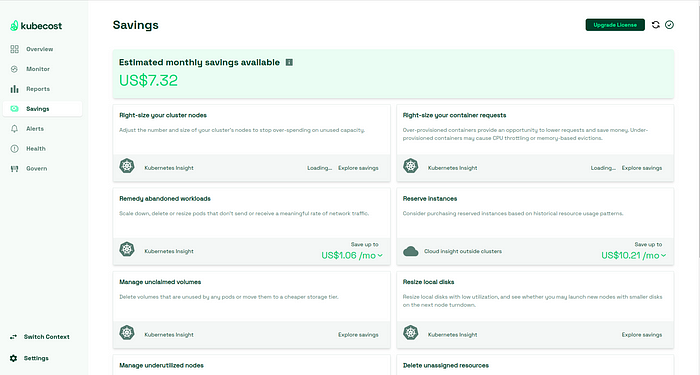Explore savings for right-size container requests

(642, 168)
